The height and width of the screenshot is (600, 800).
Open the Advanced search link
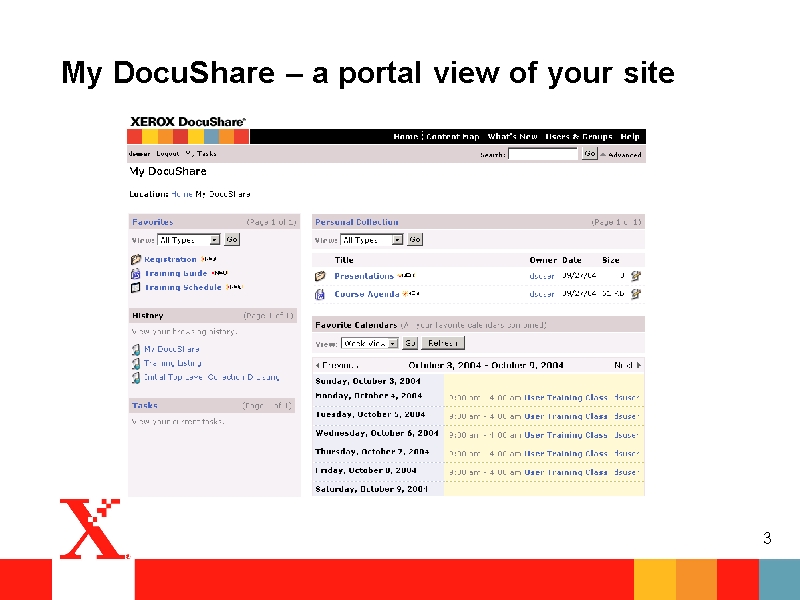(624, 155)
